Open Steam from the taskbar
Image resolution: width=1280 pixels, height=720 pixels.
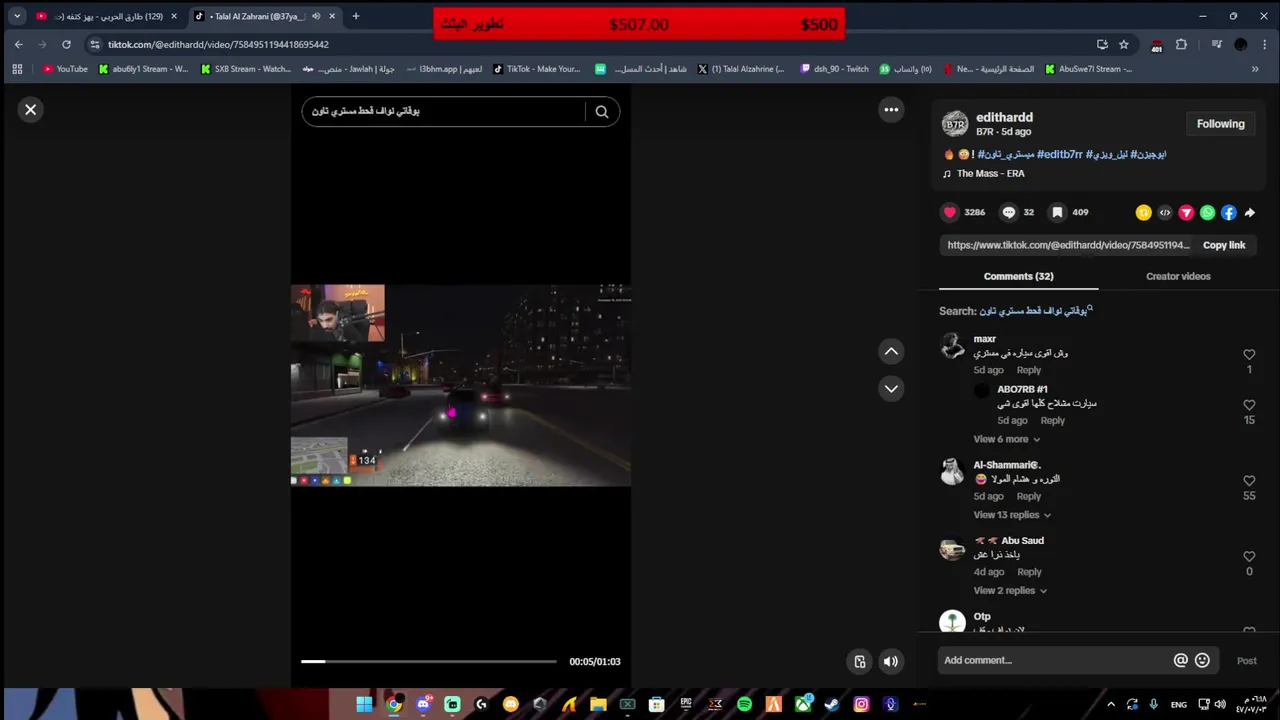[832, 704]
